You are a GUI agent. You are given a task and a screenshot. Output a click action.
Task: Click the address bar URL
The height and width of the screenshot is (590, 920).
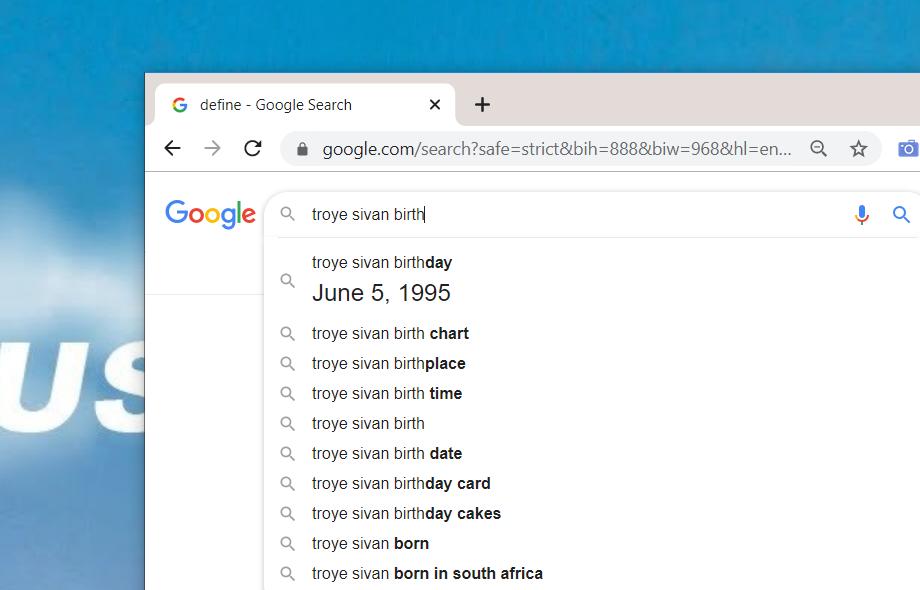click(x=556, y=149)
